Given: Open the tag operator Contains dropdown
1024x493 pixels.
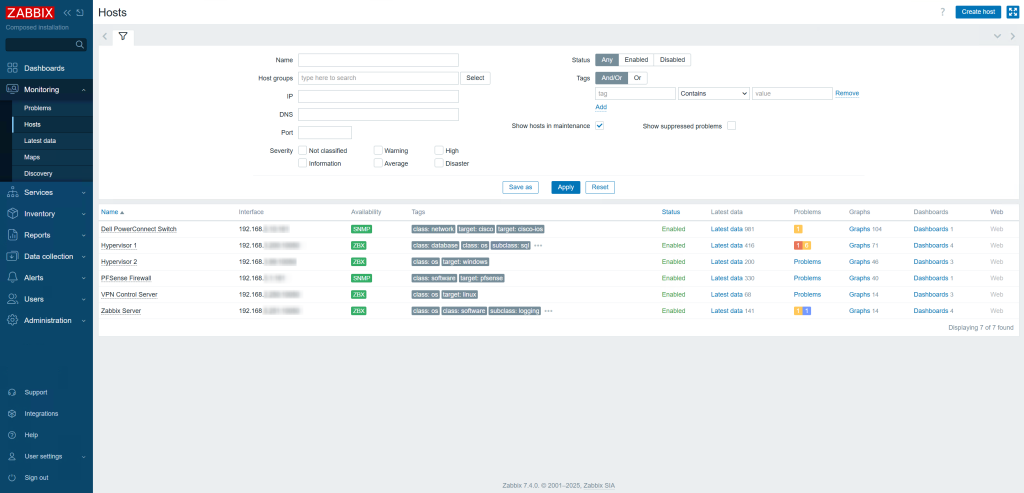Looking at the screenshot, I should [x=714, y=93].
